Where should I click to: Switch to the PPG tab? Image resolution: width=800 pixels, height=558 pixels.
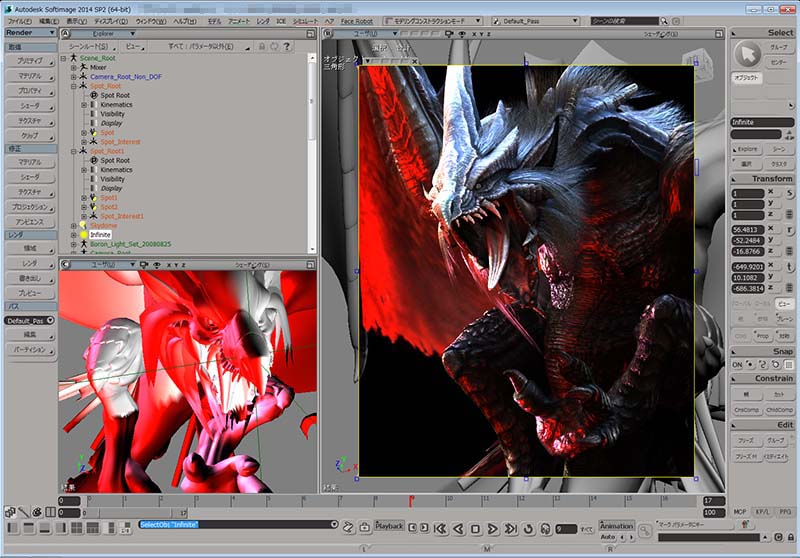[x=785, y=512]
